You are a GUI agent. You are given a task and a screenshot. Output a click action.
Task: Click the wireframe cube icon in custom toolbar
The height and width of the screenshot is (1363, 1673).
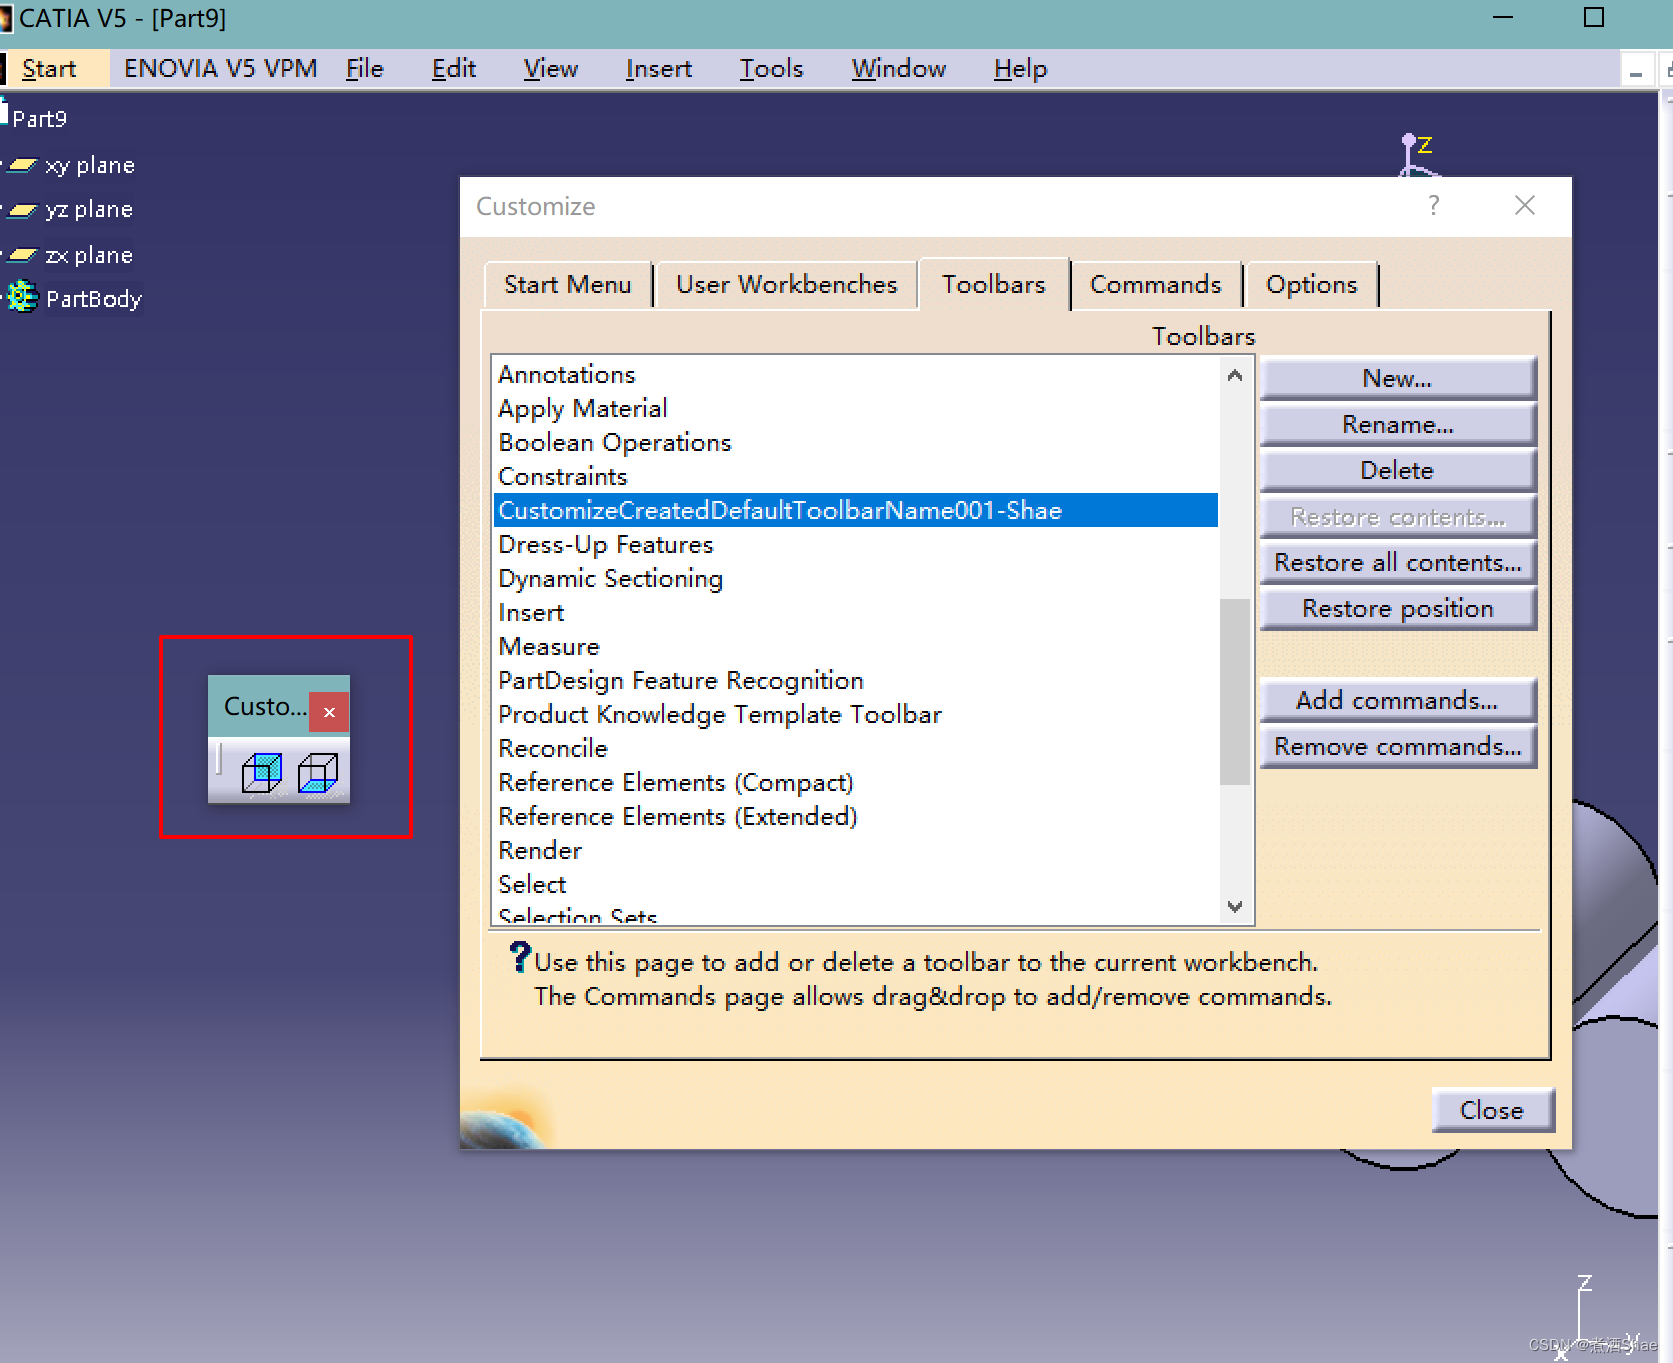tap(318, 772)
